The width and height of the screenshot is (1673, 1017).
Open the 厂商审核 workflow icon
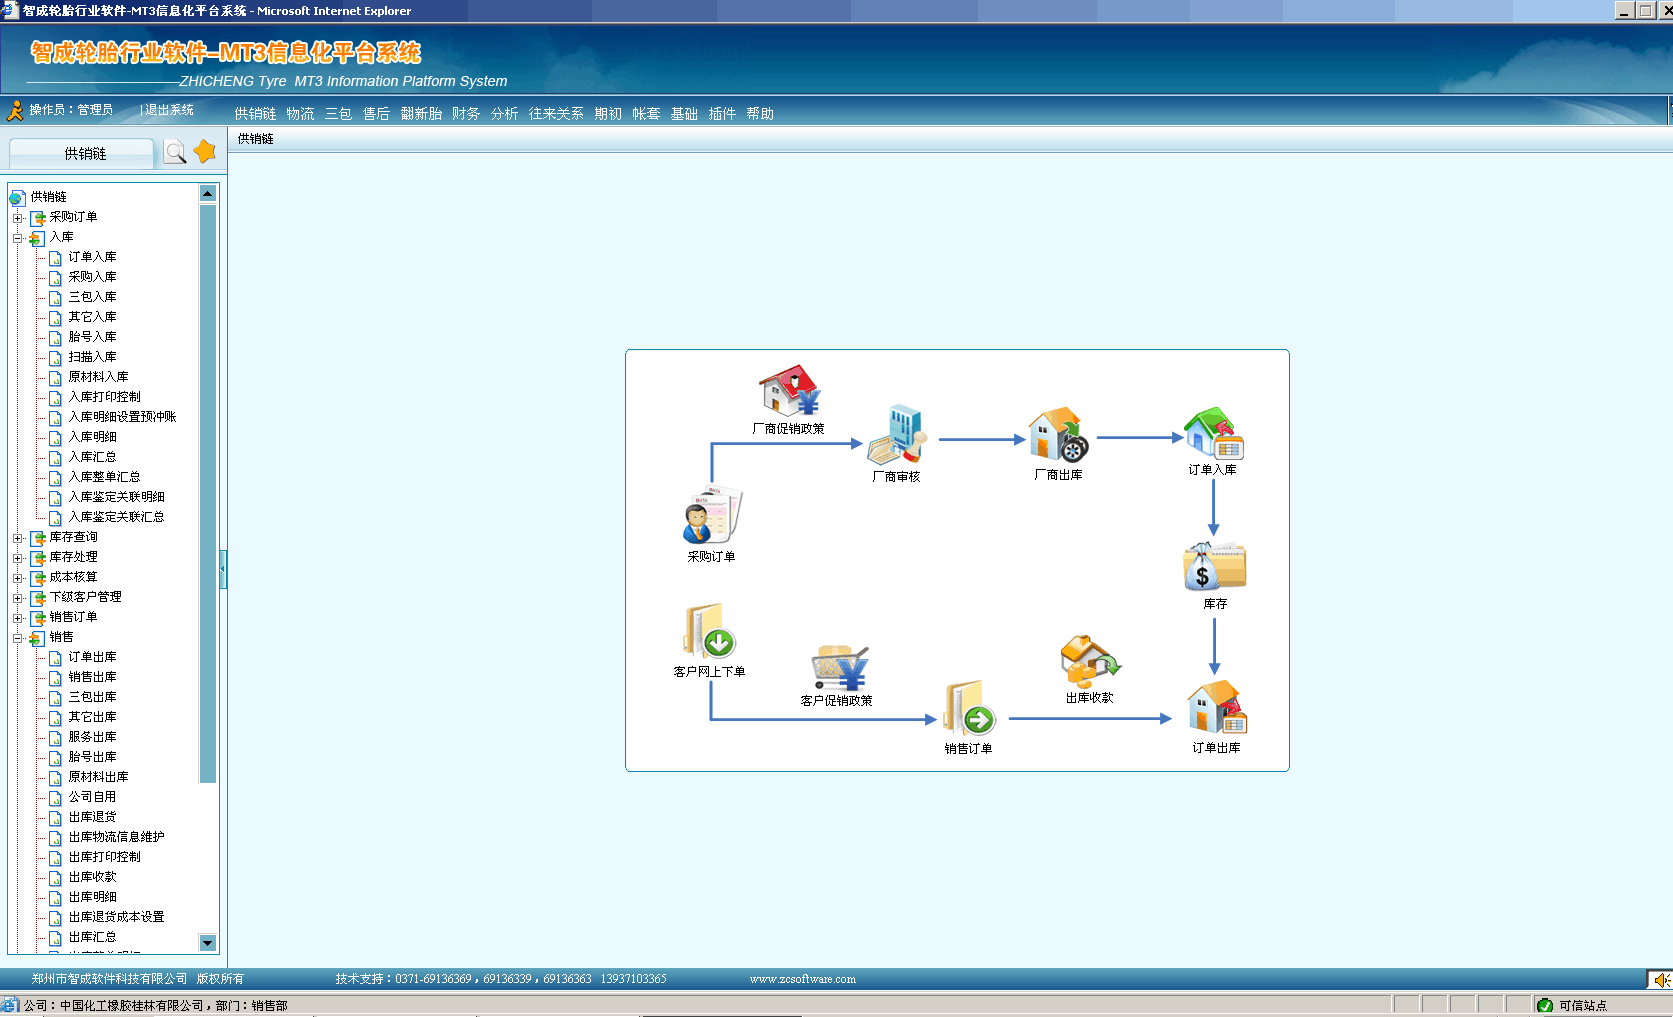[x=897, y=436]
